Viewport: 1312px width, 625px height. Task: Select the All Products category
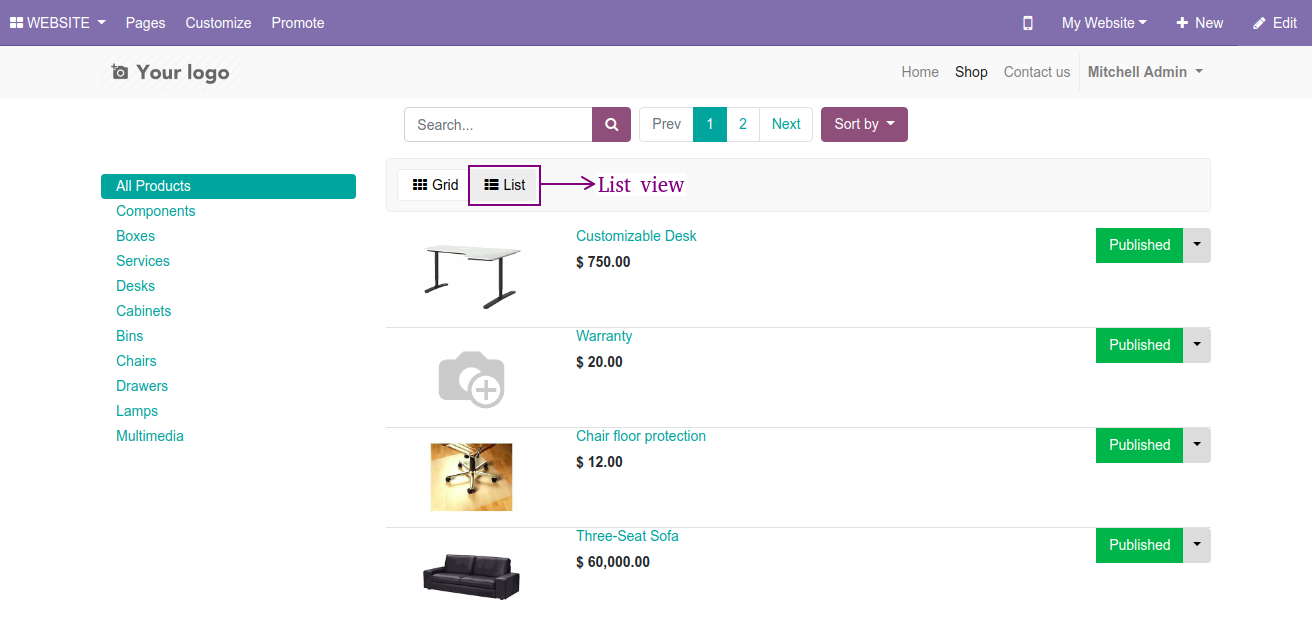point(228,186)
